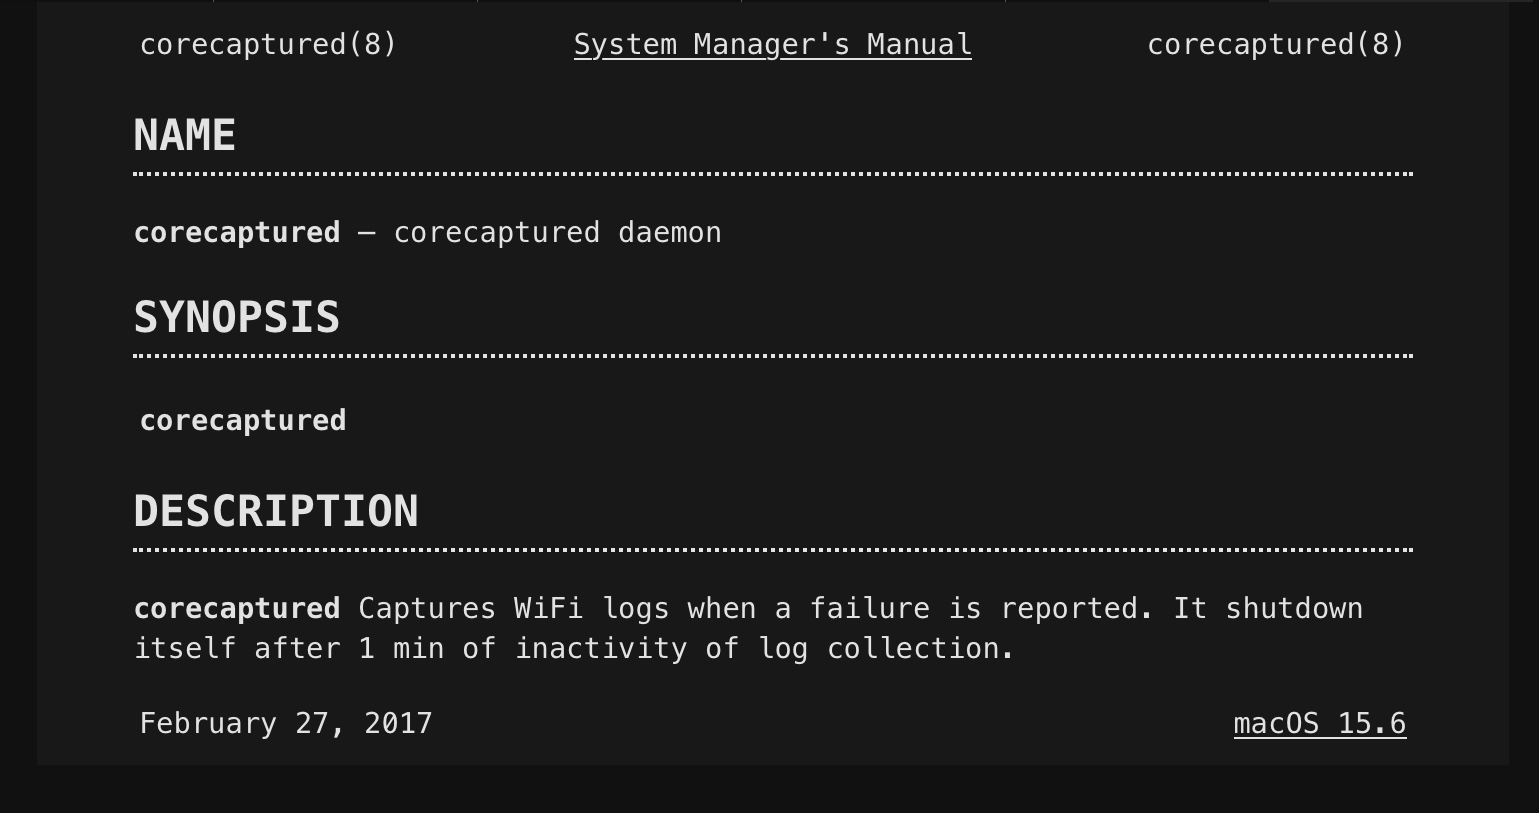Click the "corecaptured daemon" text
The width and height of the screenshot is (1539, 813).
coord(557,233)
